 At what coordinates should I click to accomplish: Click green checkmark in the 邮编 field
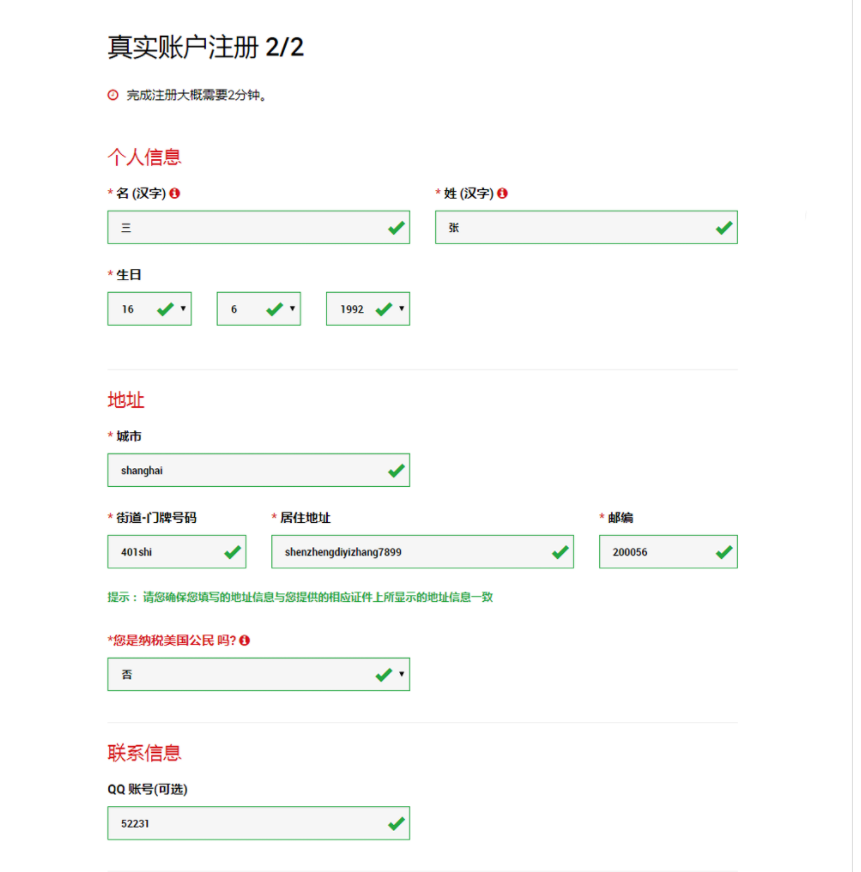click(724, 551)
